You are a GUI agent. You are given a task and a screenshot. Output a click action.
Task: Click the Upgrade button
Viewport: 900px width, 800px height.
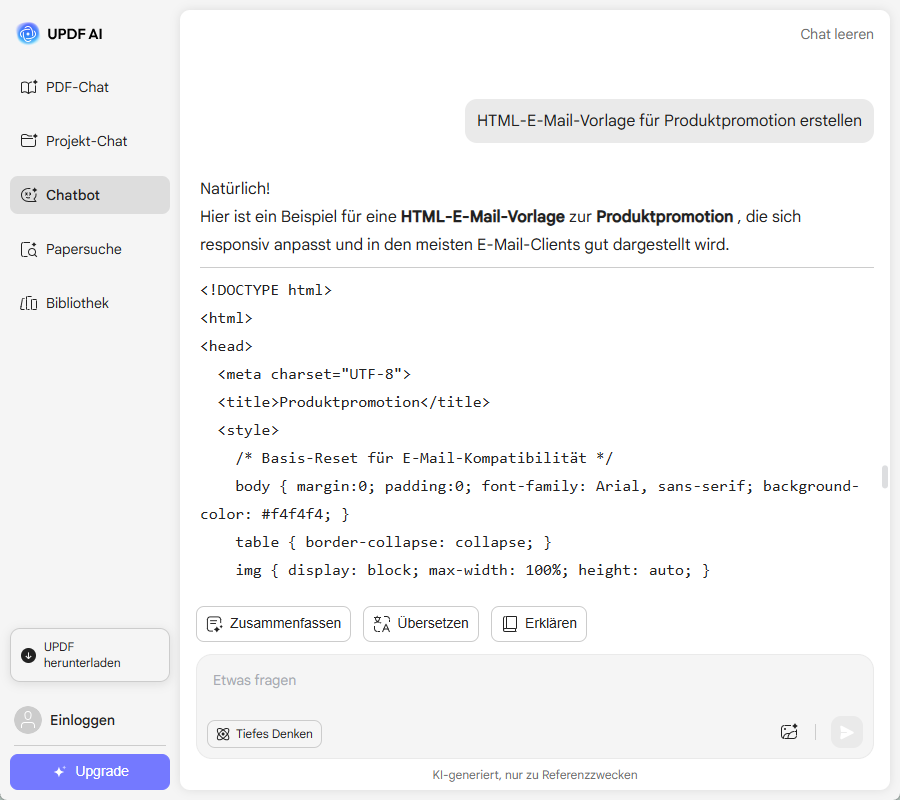tap(90, 772)
